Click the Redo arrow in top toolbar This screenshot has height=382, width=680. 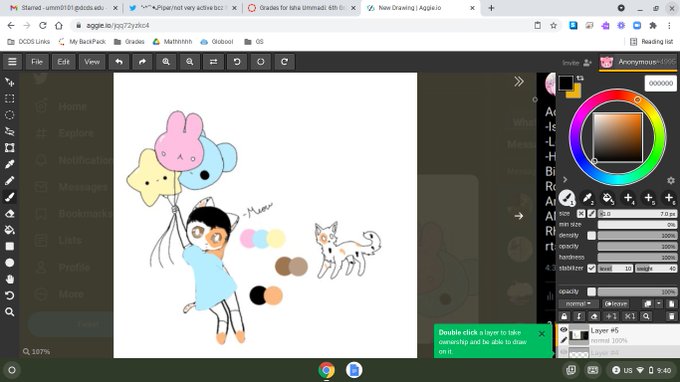point(142,62)
